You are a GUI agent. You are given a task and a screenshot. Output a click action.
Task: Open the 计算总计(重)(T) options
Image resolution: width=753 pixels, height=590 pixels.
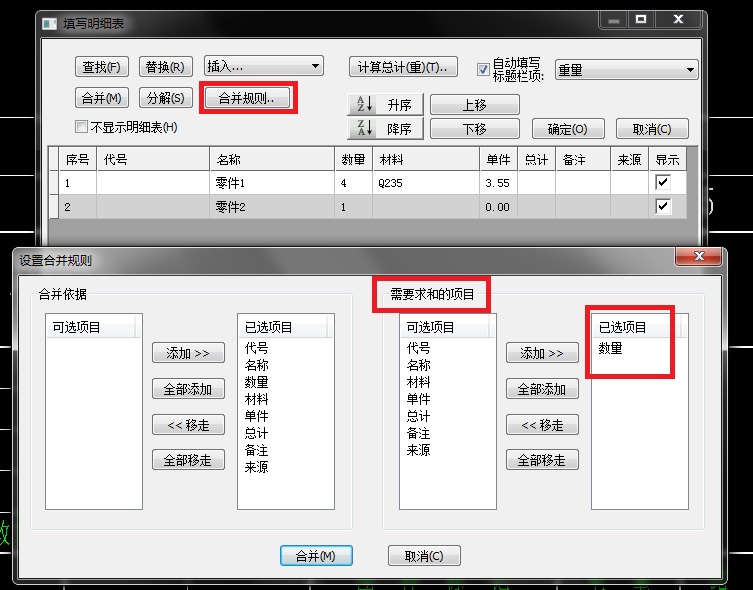tap(403, 67)
